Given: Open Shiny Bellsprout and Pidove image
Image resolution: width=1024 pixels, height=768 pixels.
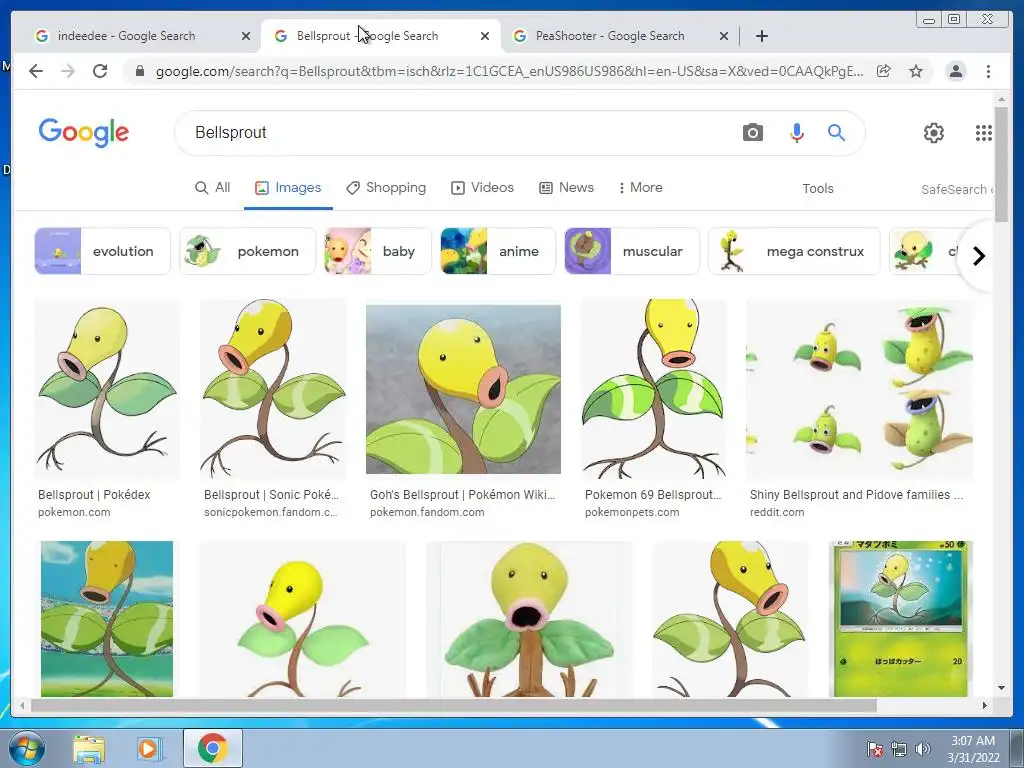Looking at the screenshot, I should click(x=859, y=389).
